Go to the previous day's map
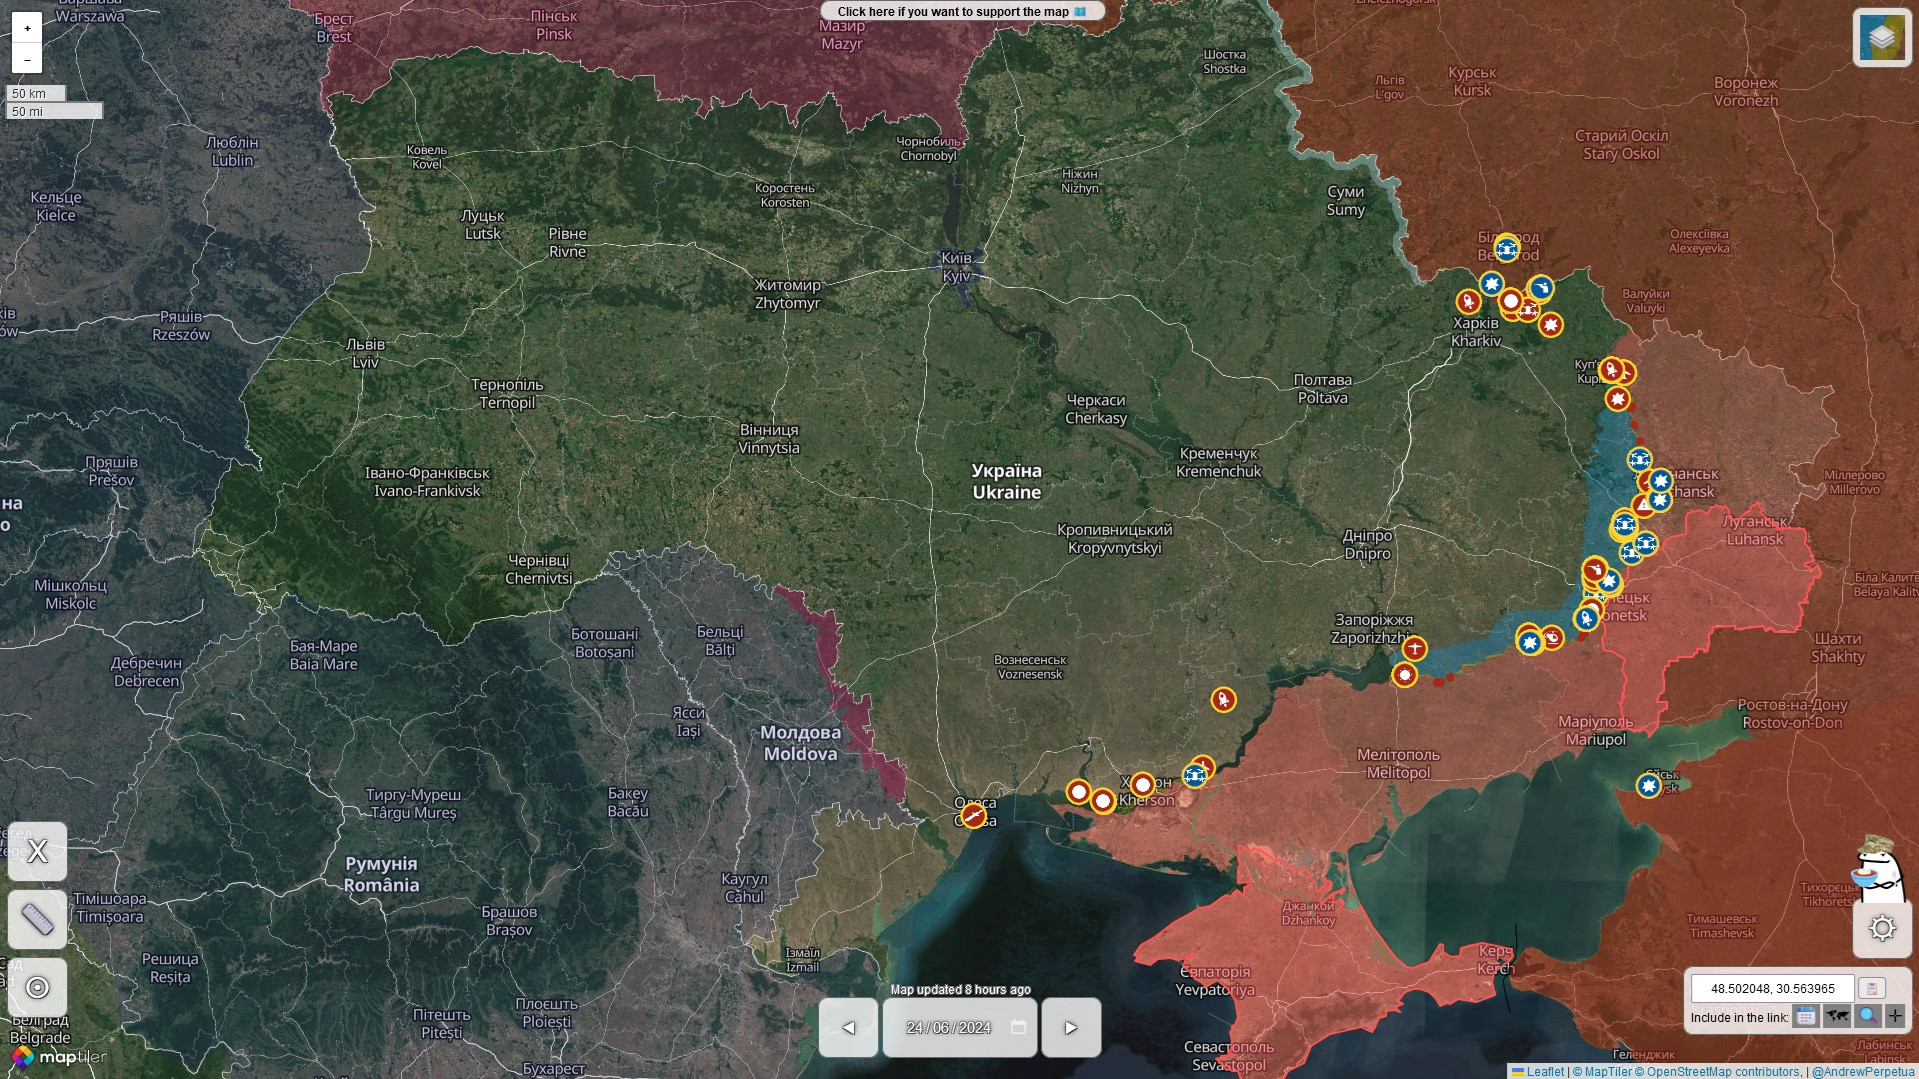Screen dimensions: 1919x1079 848,1027
